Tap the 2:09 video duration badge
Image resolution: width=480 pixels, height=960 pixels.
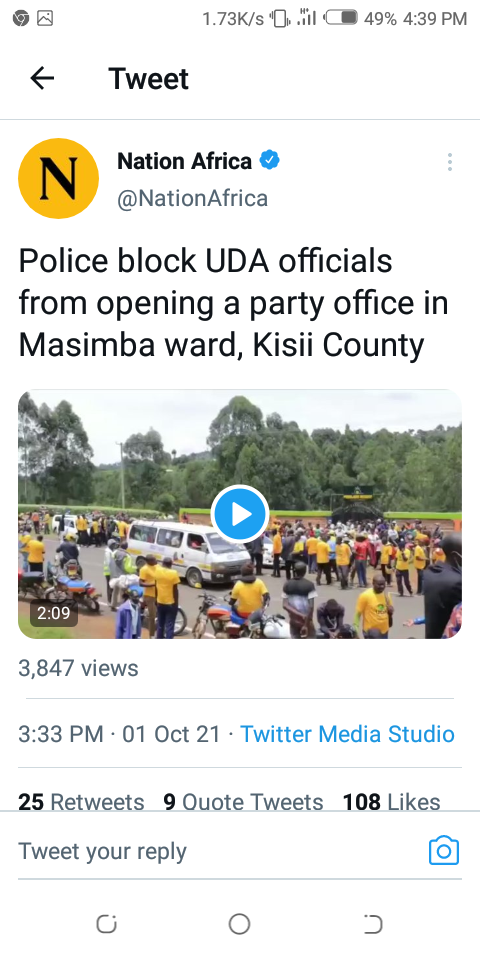click(54, 613)
